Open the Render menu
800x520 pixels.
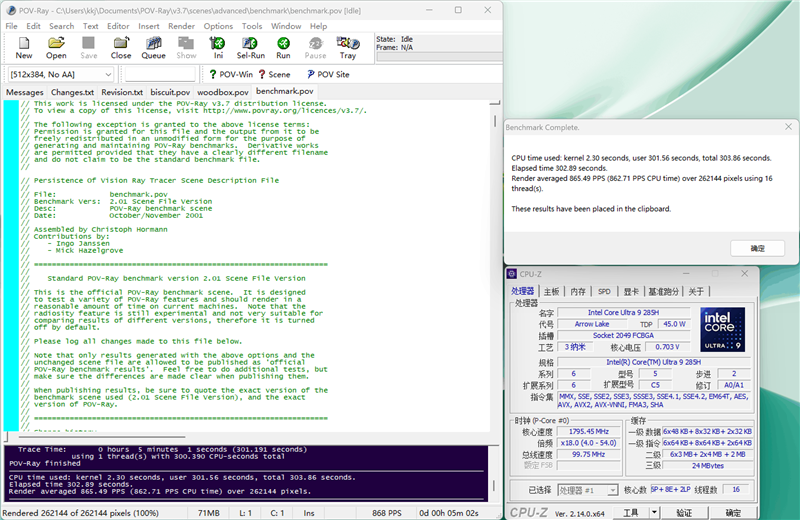click(181, 26)
